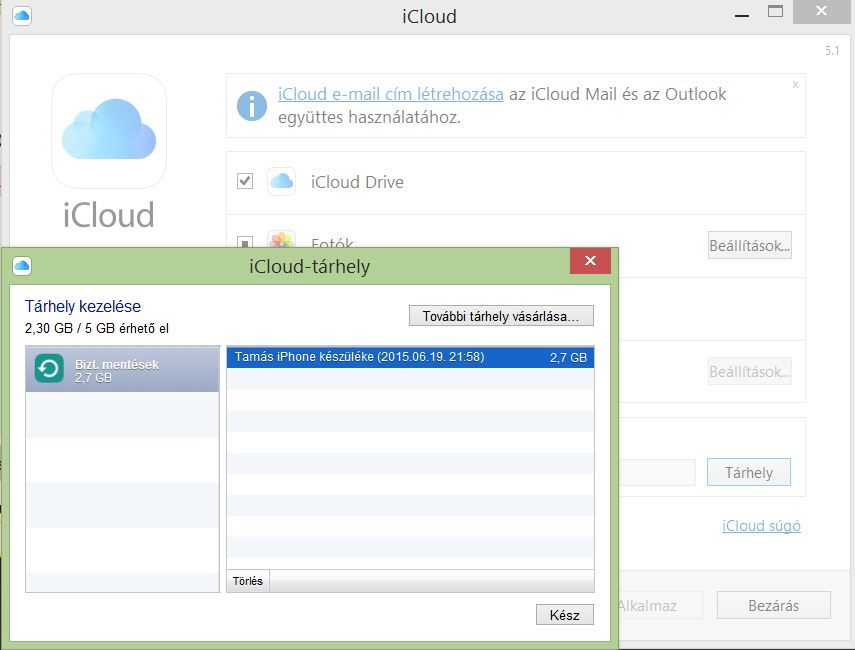Click További tárhely vásárlása button
Viewport: 855px width, 650px height.
pos(501,316)
